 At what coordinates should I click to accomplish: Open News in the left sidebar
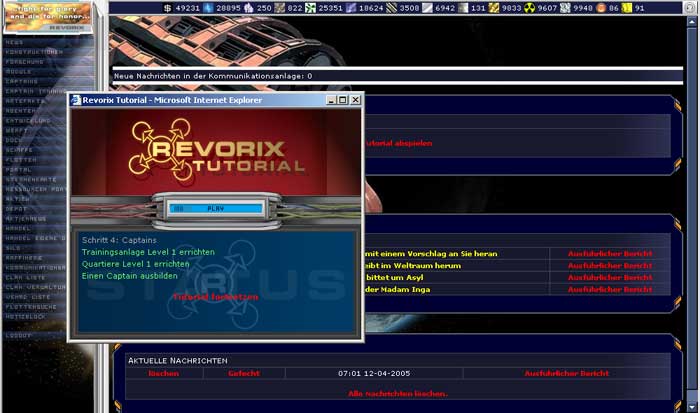pyautogui.click(x=15, y=43)
